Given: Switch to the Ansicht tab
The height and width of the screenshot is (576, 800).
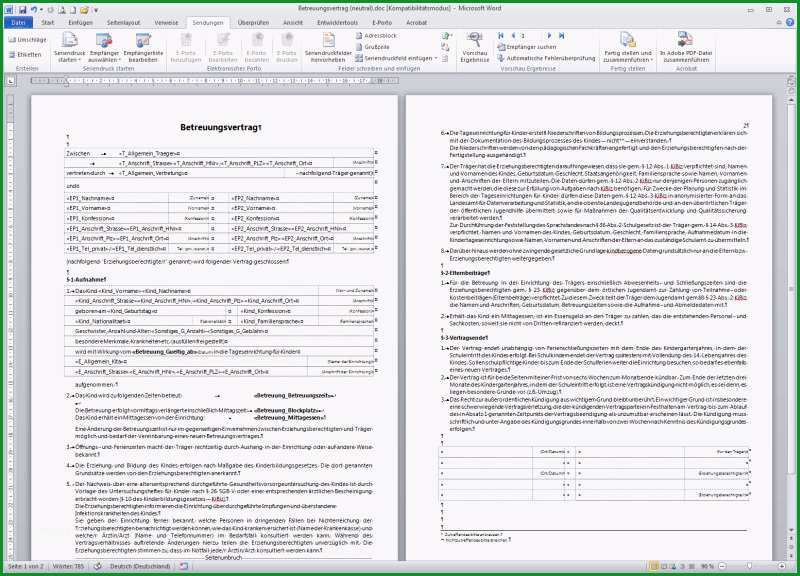Looking at the screenshot, I should (x=293, y=22).
